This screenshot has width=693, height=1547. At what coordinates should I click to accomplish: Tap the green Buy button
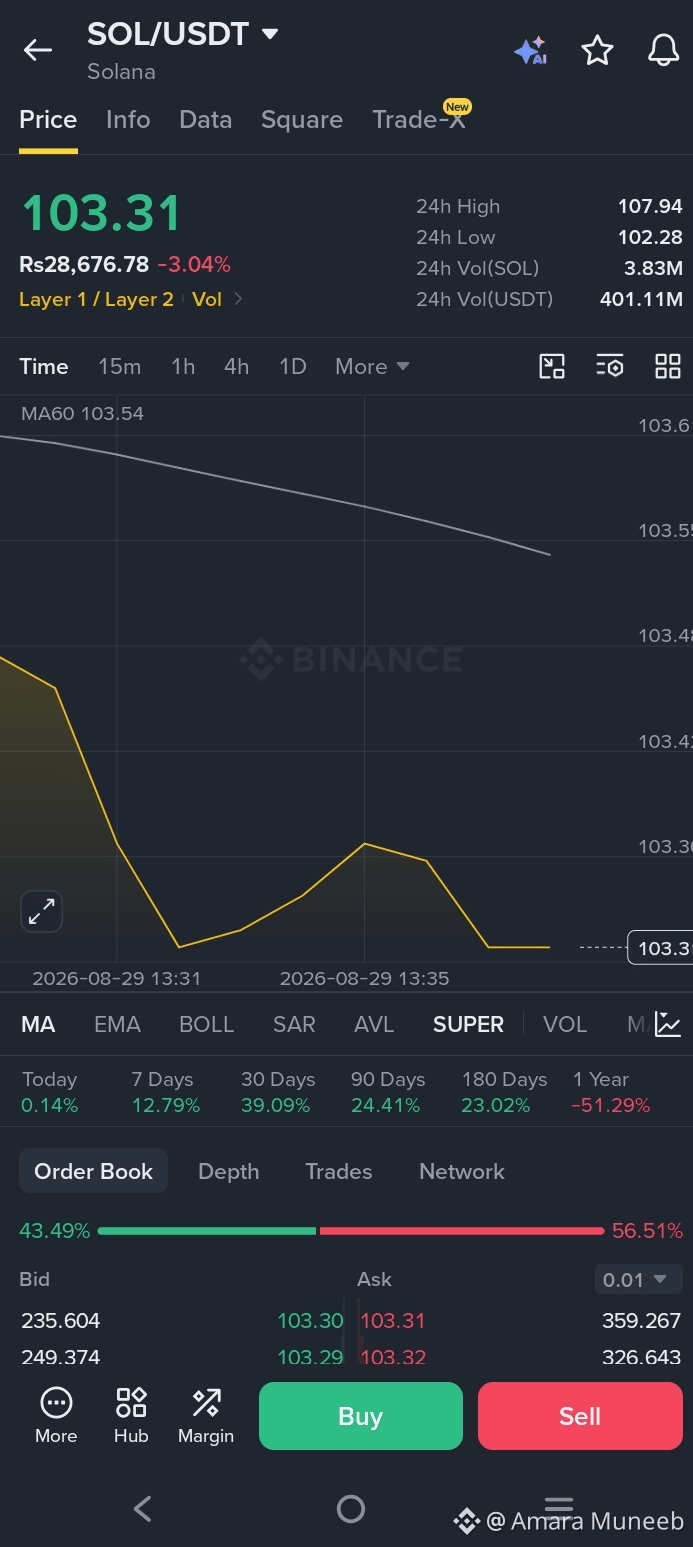coord(361,1416)
